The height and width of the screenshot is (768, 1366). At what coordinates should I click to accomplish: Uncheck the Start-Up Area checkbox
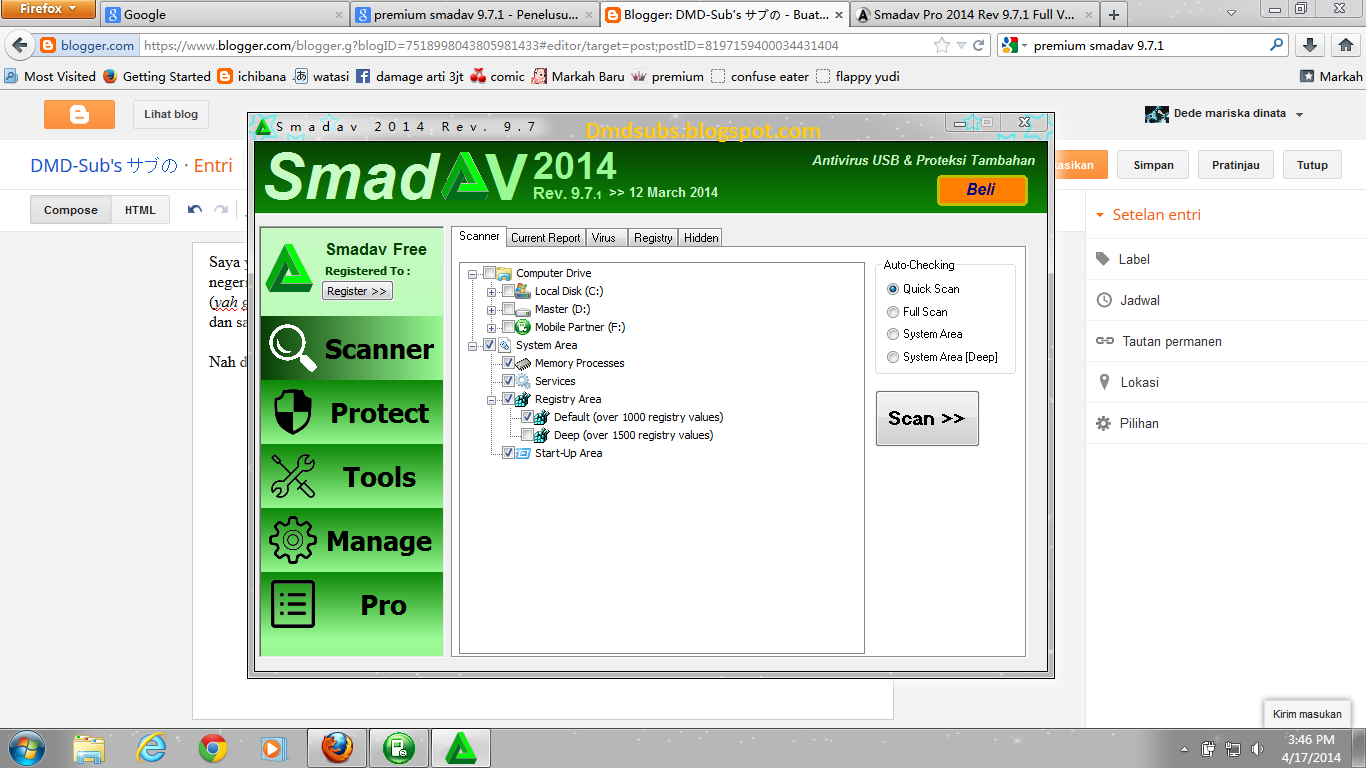(508, 453)
